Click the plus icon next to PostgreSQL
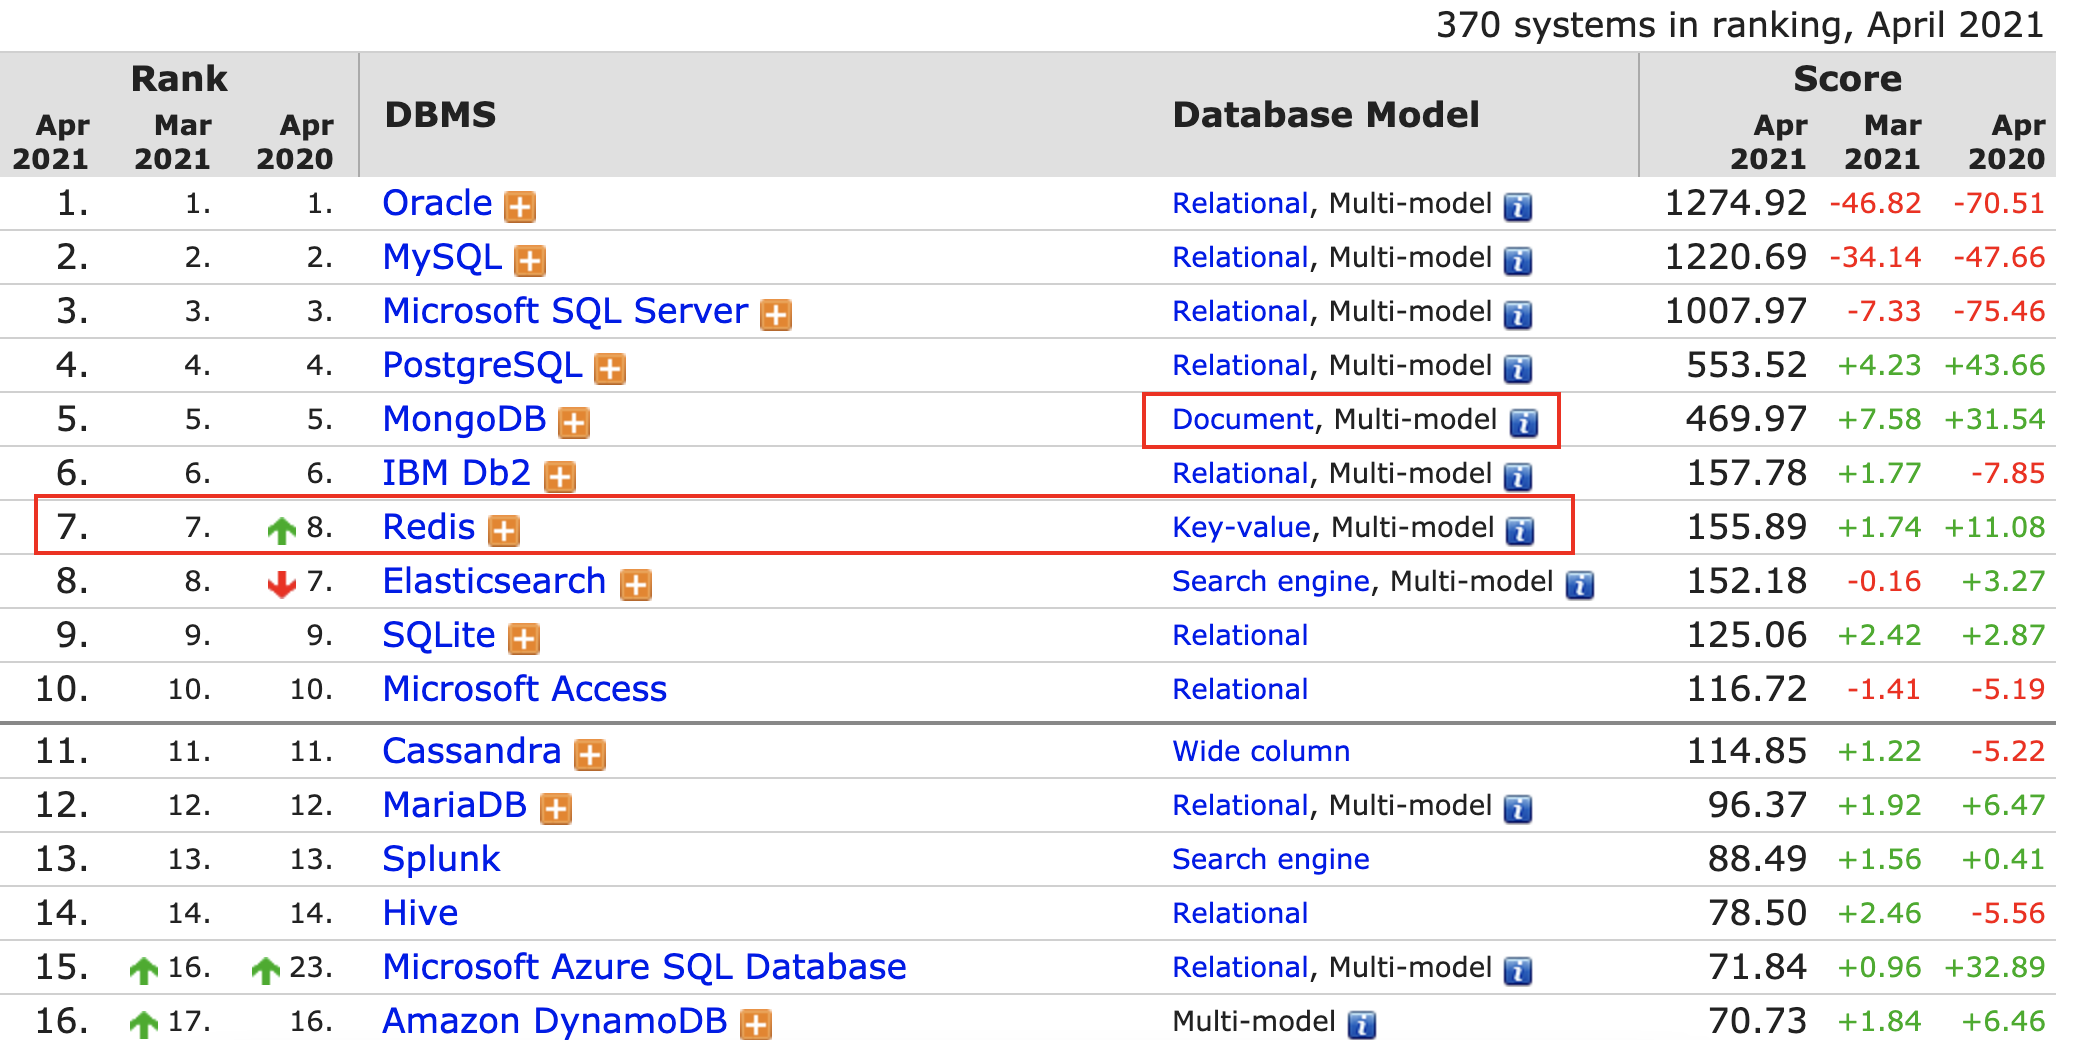2080x1040 pixels. tap(610, 369)
